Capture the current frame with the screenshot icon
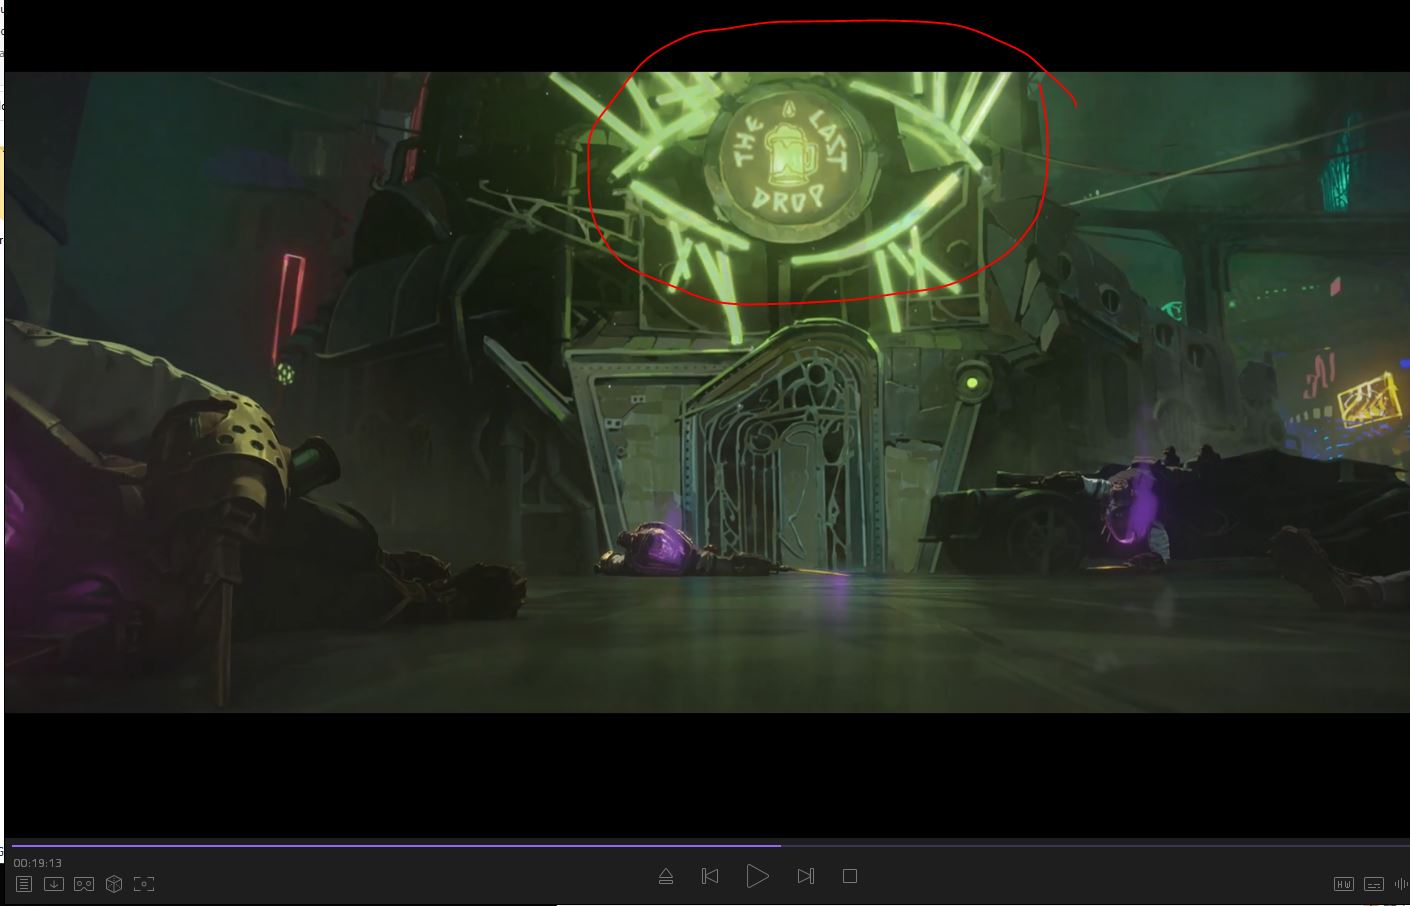The height and width of the screenshot is (906, 1410). 144,884
